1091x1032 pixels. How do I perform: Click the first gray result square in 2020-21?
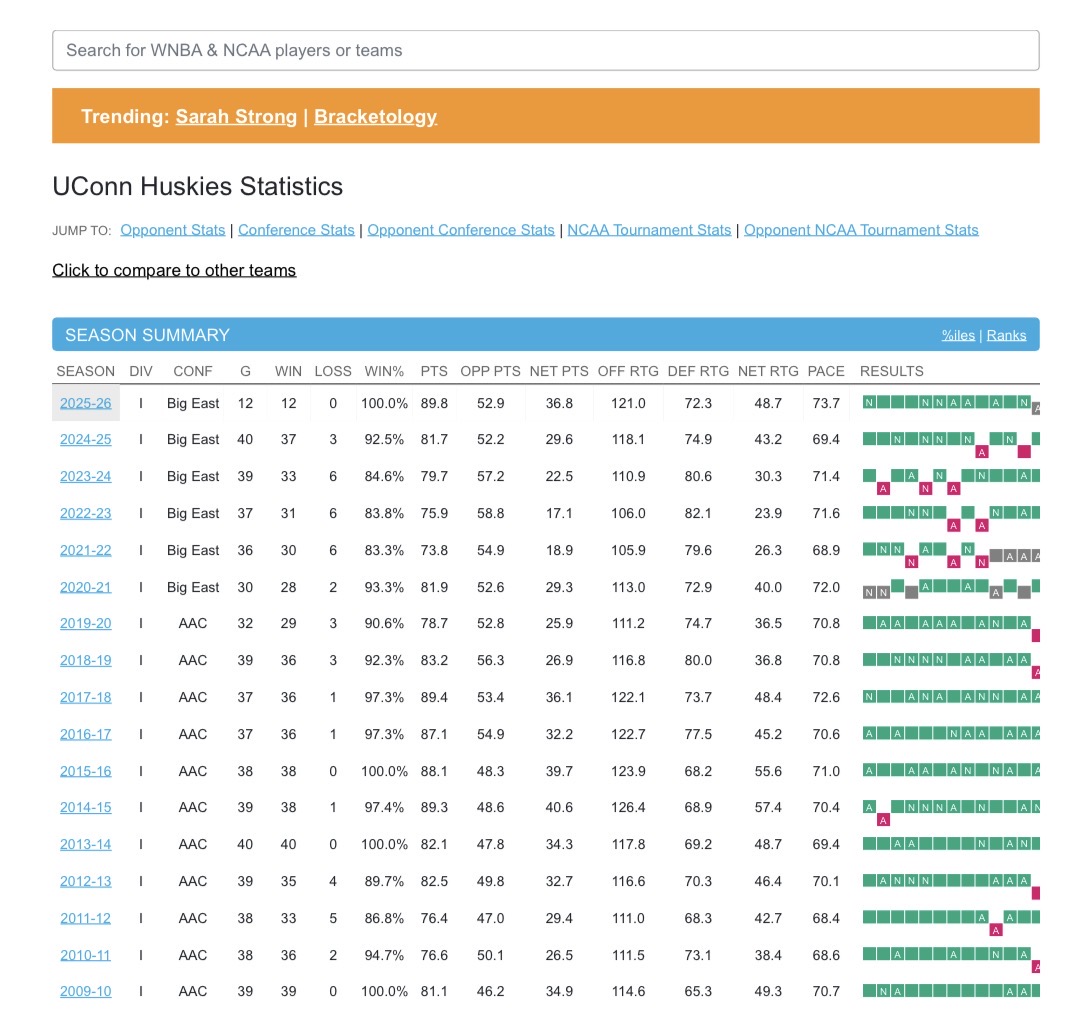(869, 592)
